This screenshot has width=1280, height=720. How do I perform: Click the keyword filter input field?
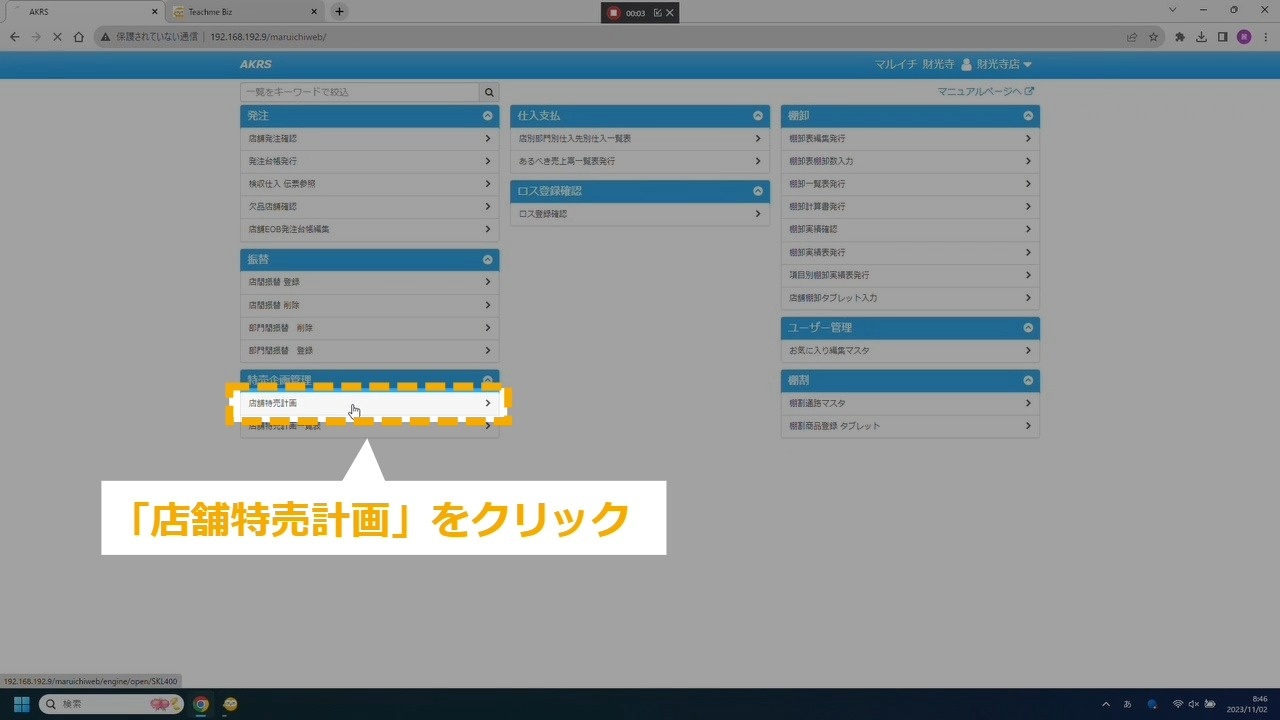pyautogui.click(x=360, y=92)
